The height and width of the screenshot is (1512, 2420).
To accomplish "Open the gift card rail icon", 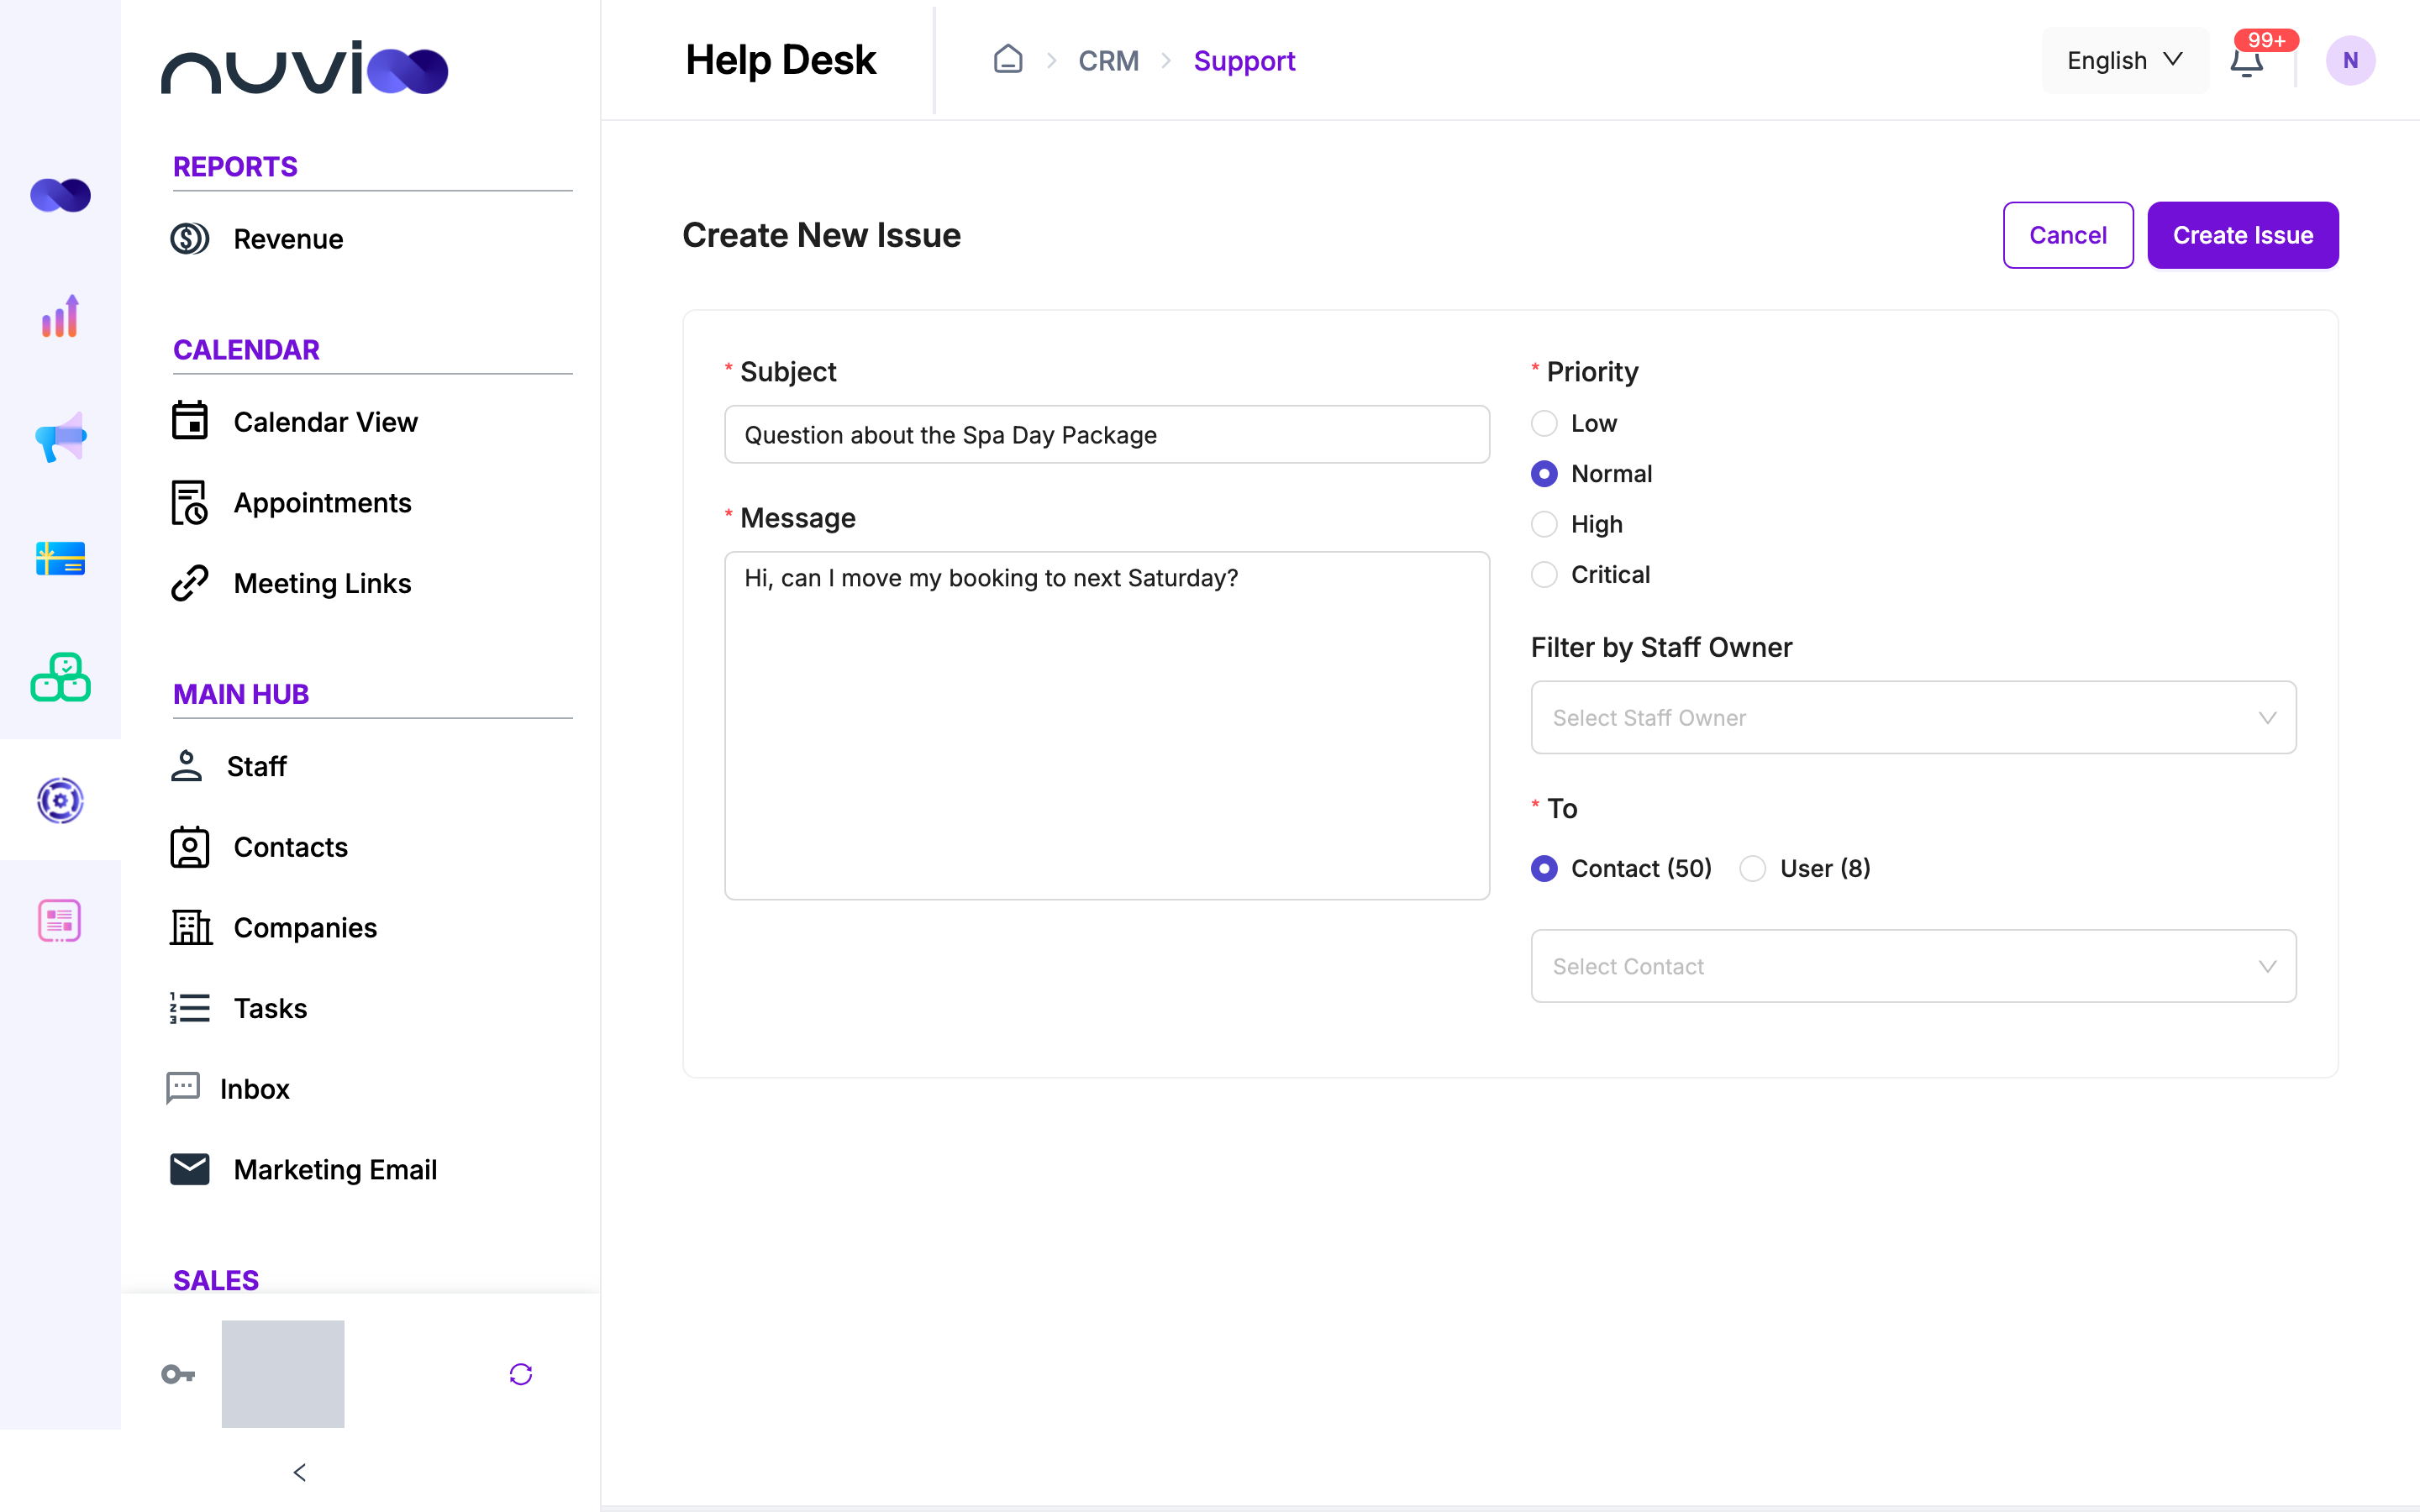I will click(x=60, y=558).
